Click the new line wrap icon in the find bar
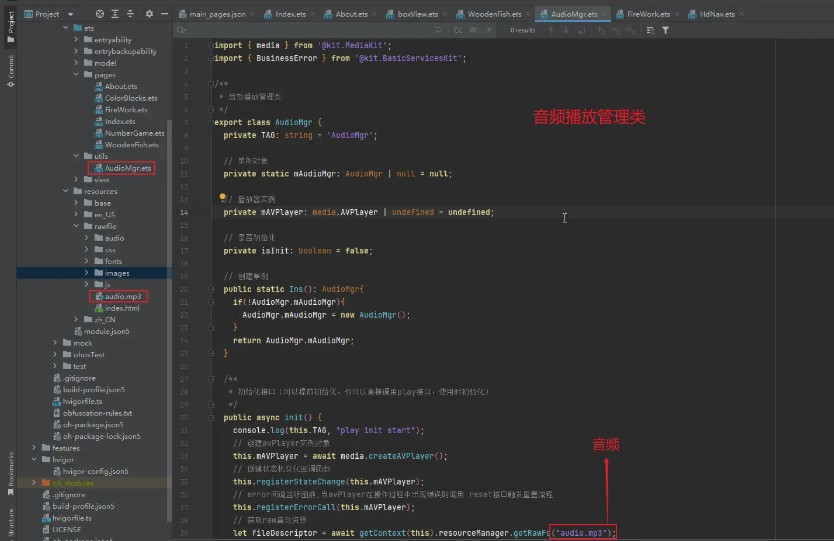 438,30
